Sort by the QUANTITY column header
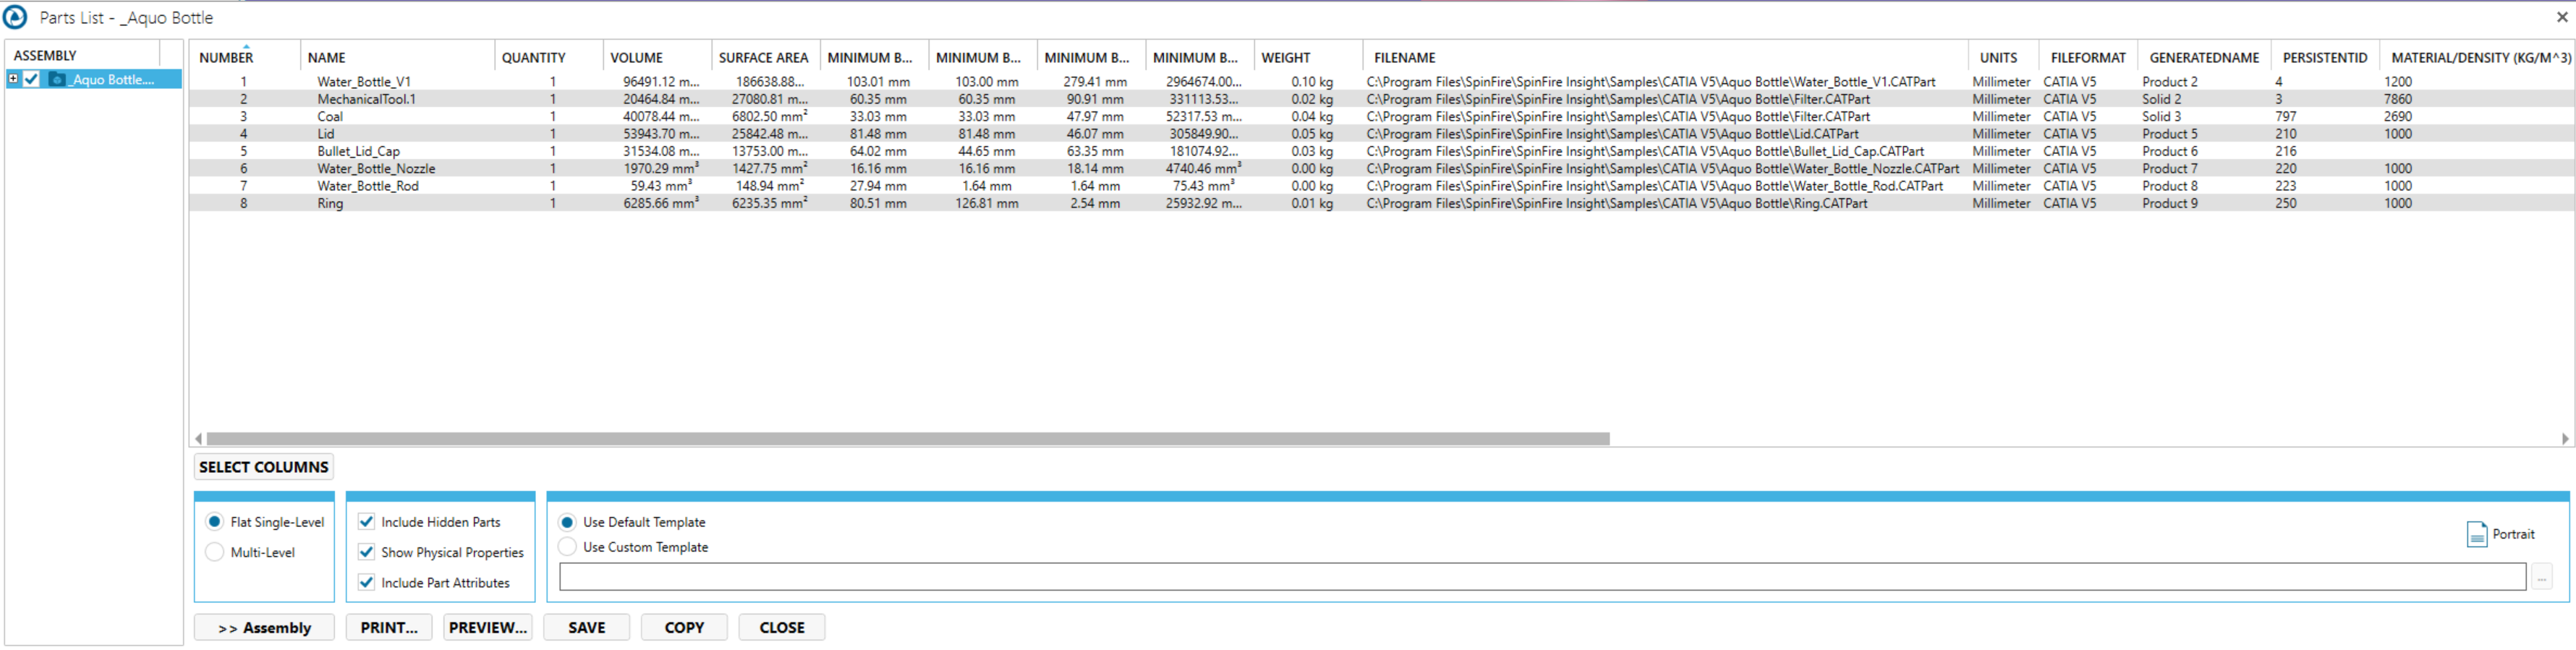 point(548,58)
